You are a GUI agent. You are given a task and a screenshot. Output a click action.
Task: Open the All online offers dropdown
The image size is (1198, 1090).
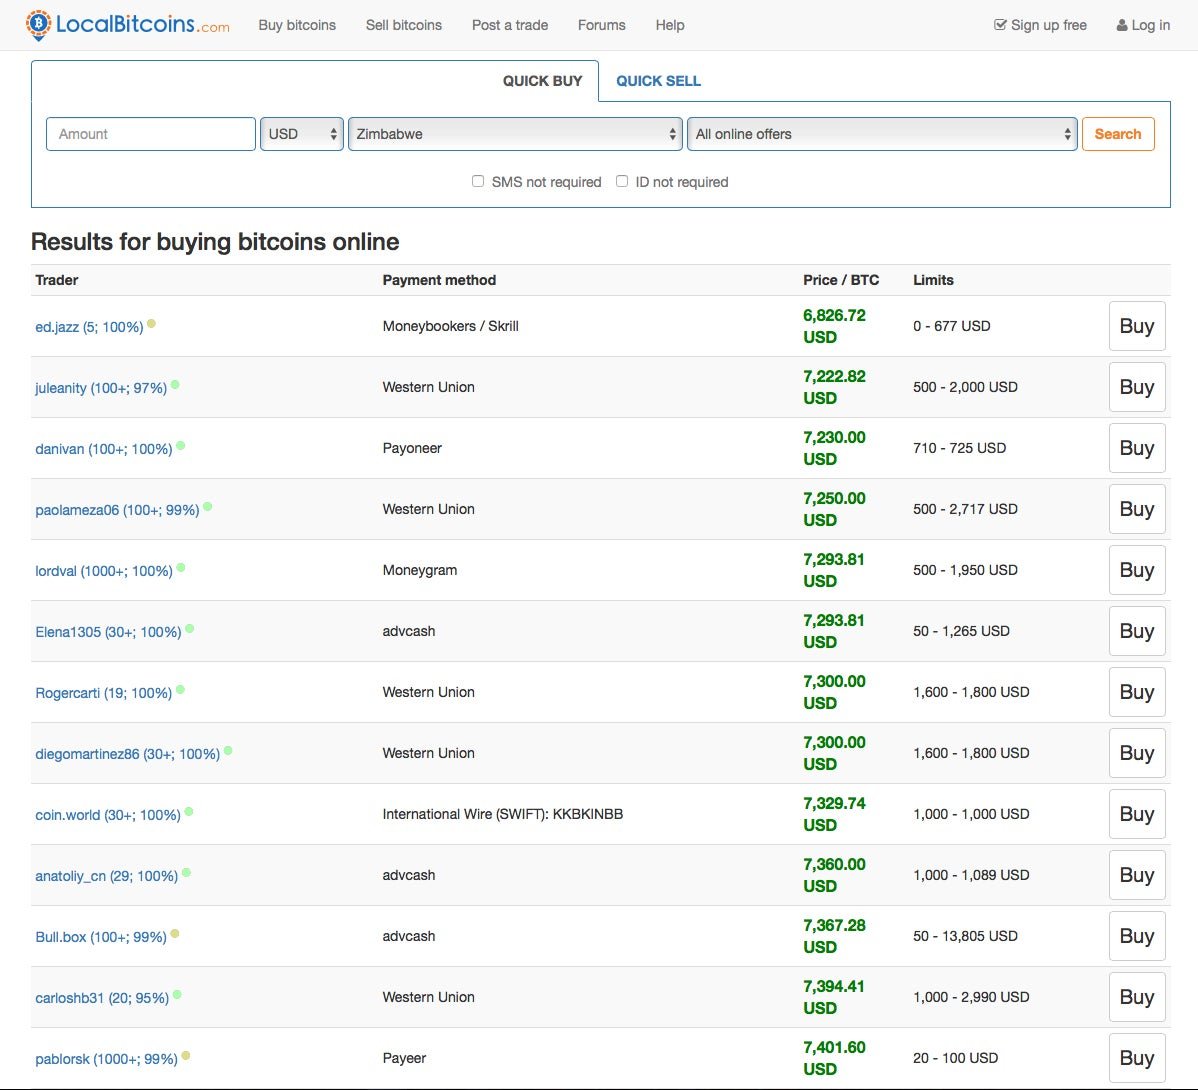[882, 134]
